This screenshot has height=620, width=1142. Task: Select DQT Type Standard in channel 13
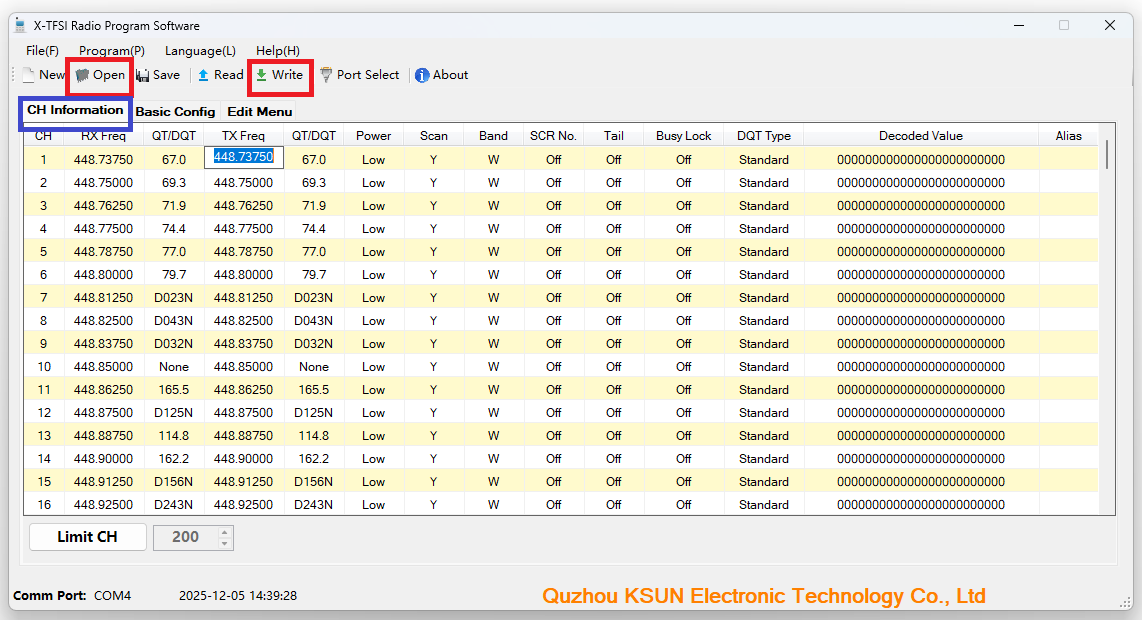pos(764,436)
